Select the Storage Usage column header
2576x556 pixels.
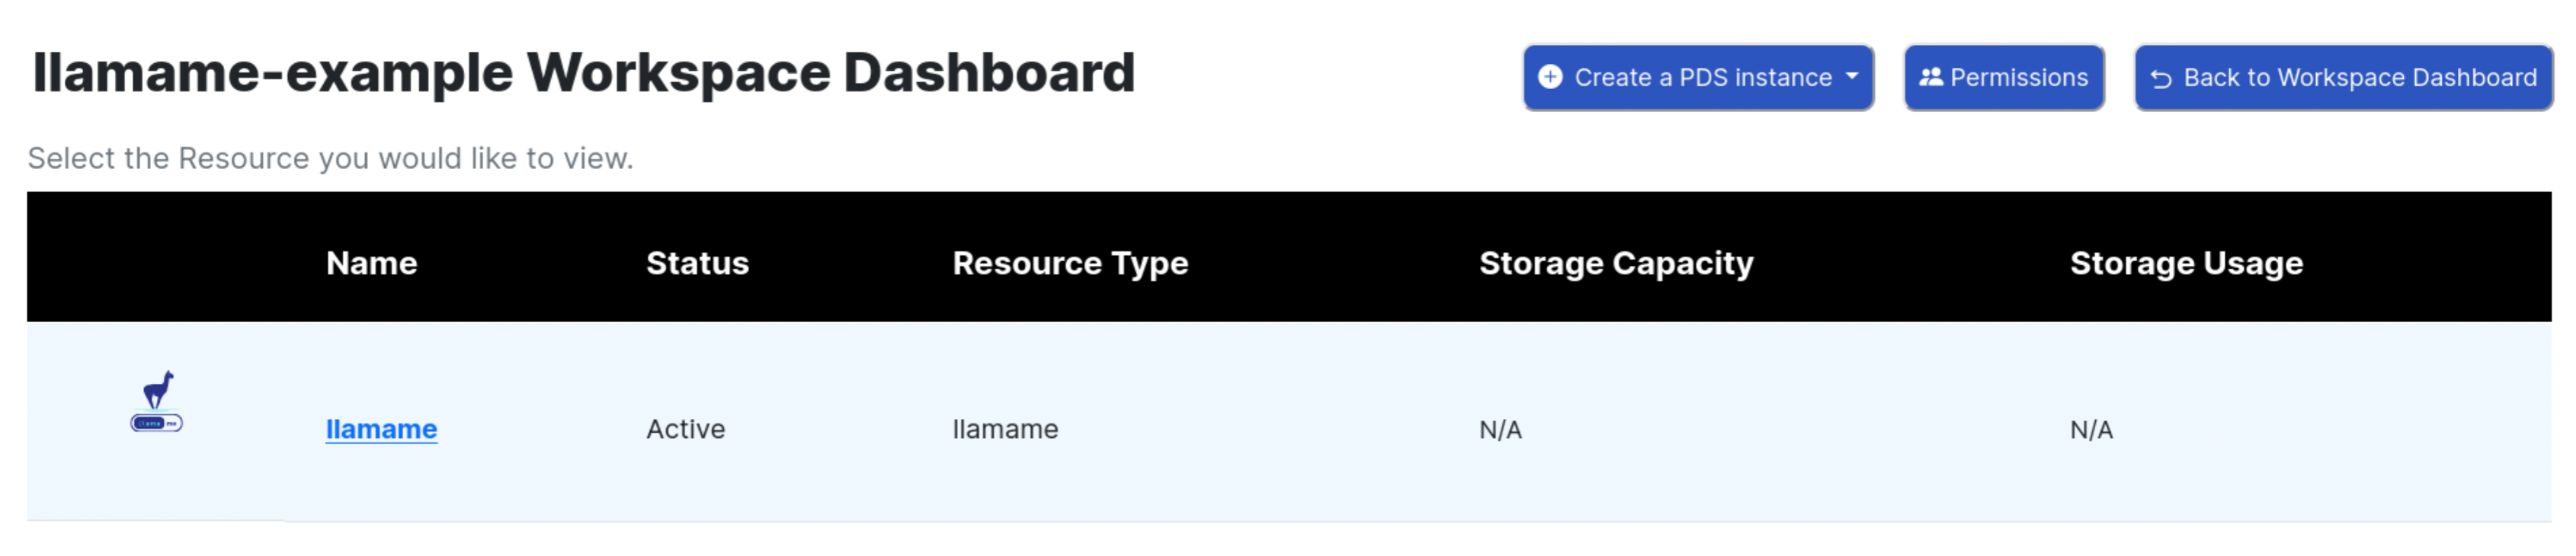coord(2186,263)
